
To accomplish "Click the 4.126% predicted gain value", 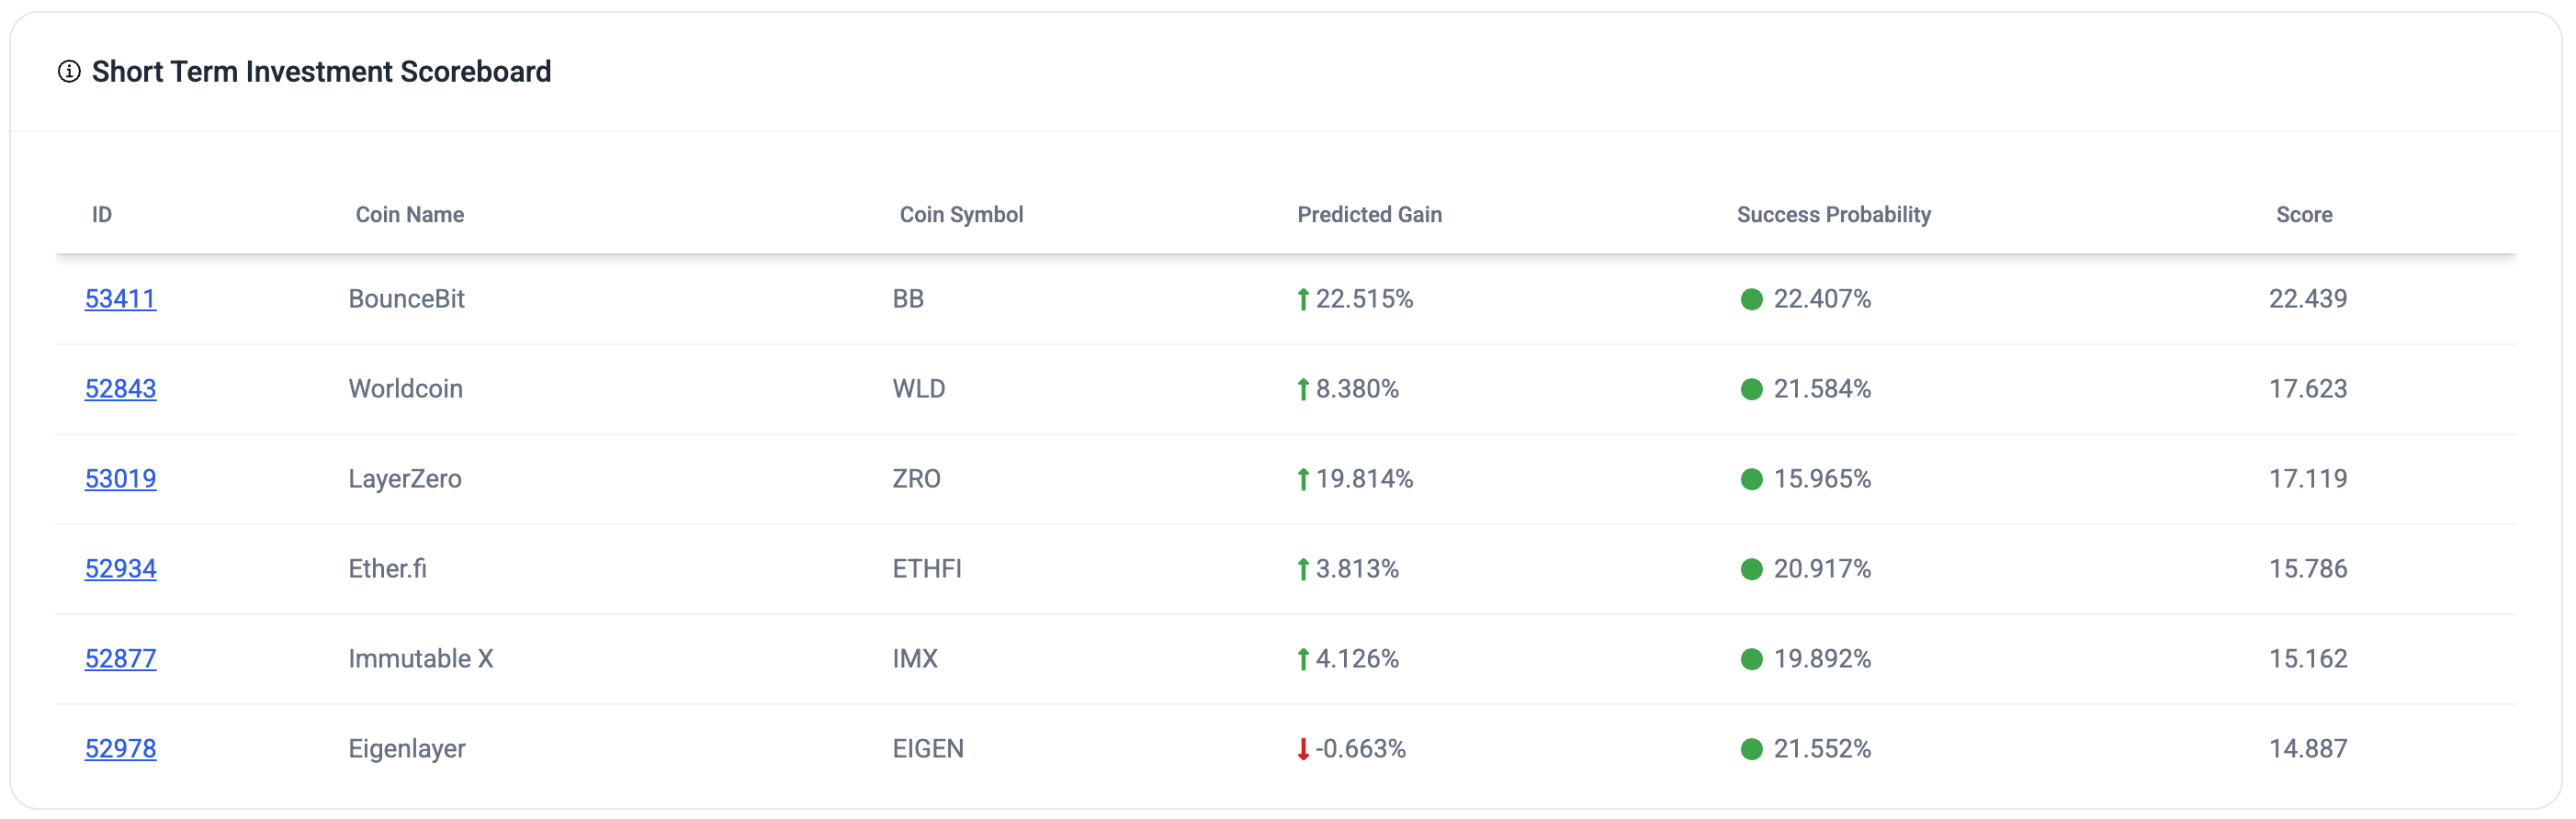I will click(x=1357, y=659).
